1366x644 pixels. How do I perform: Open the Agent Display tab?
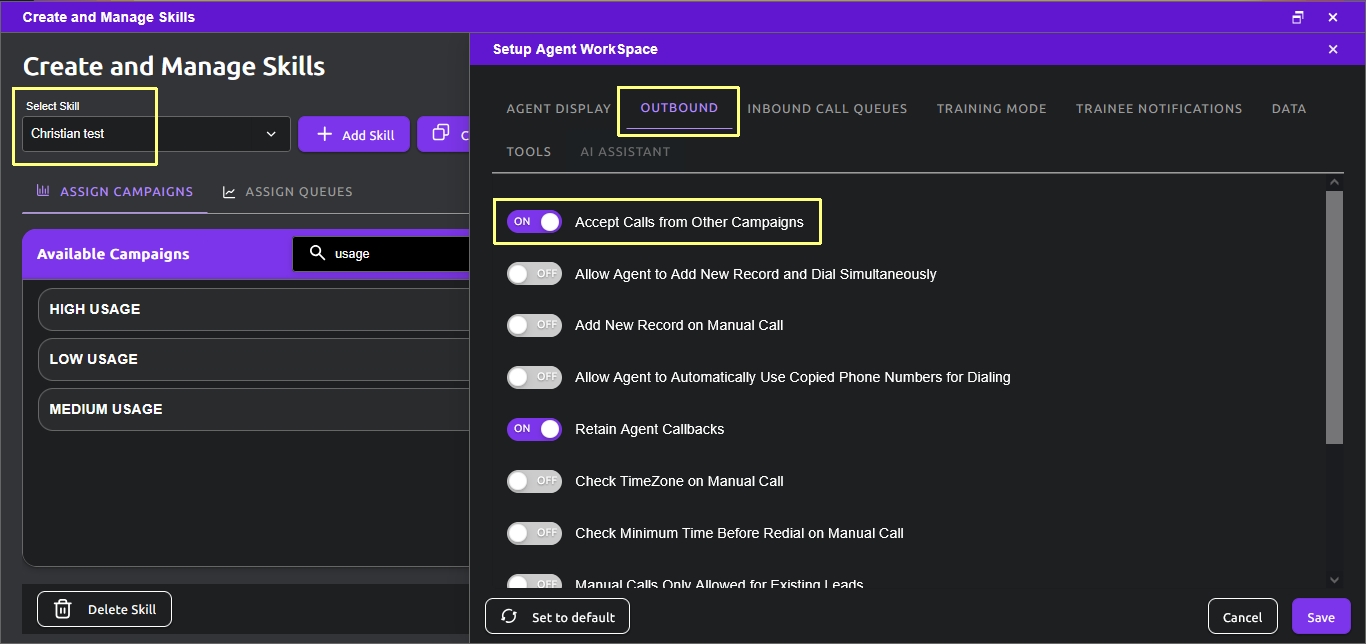click(558, 108)
